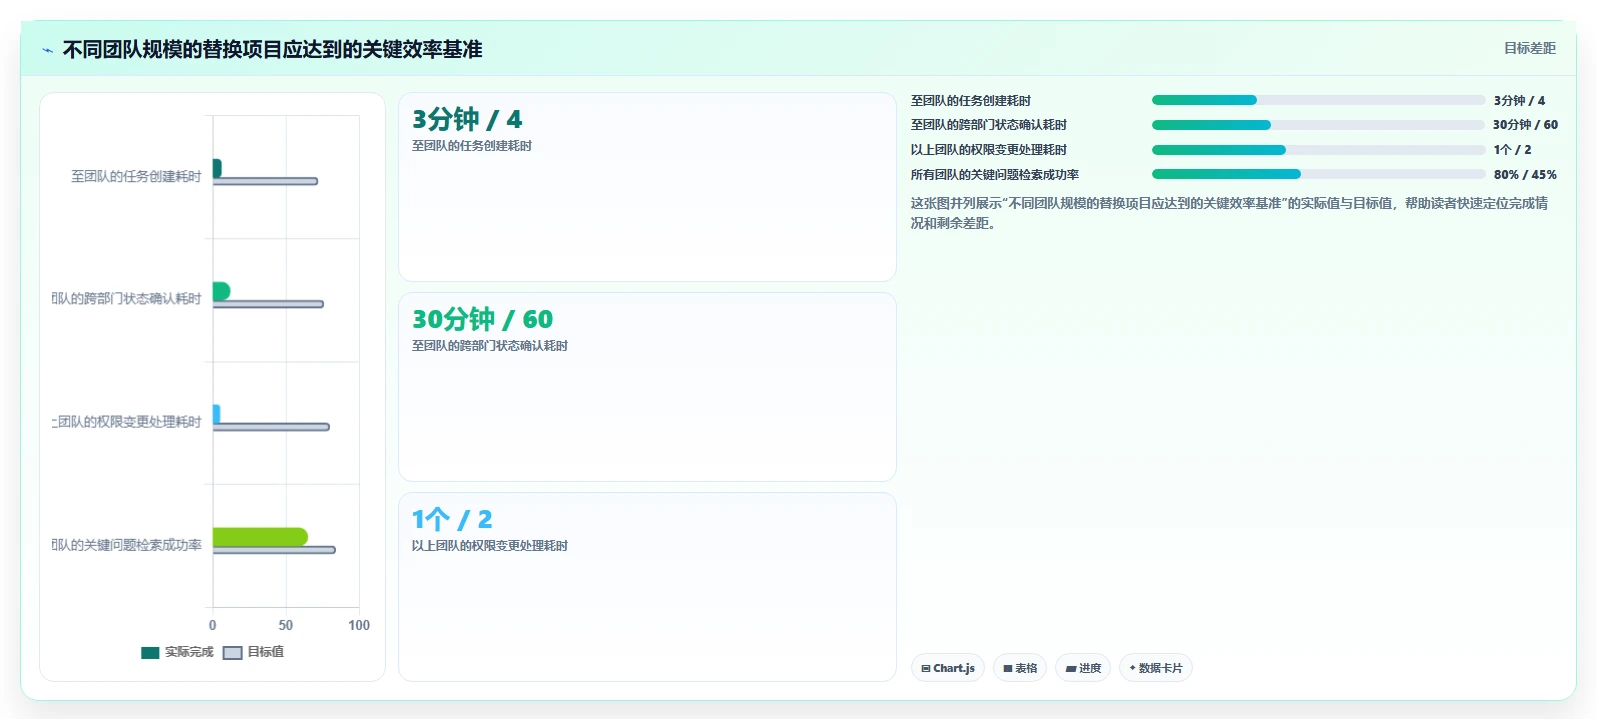Click the header icon beside the dashboard title
Image resolution: width=1597 pixels, height=719 pixels.
47,50
